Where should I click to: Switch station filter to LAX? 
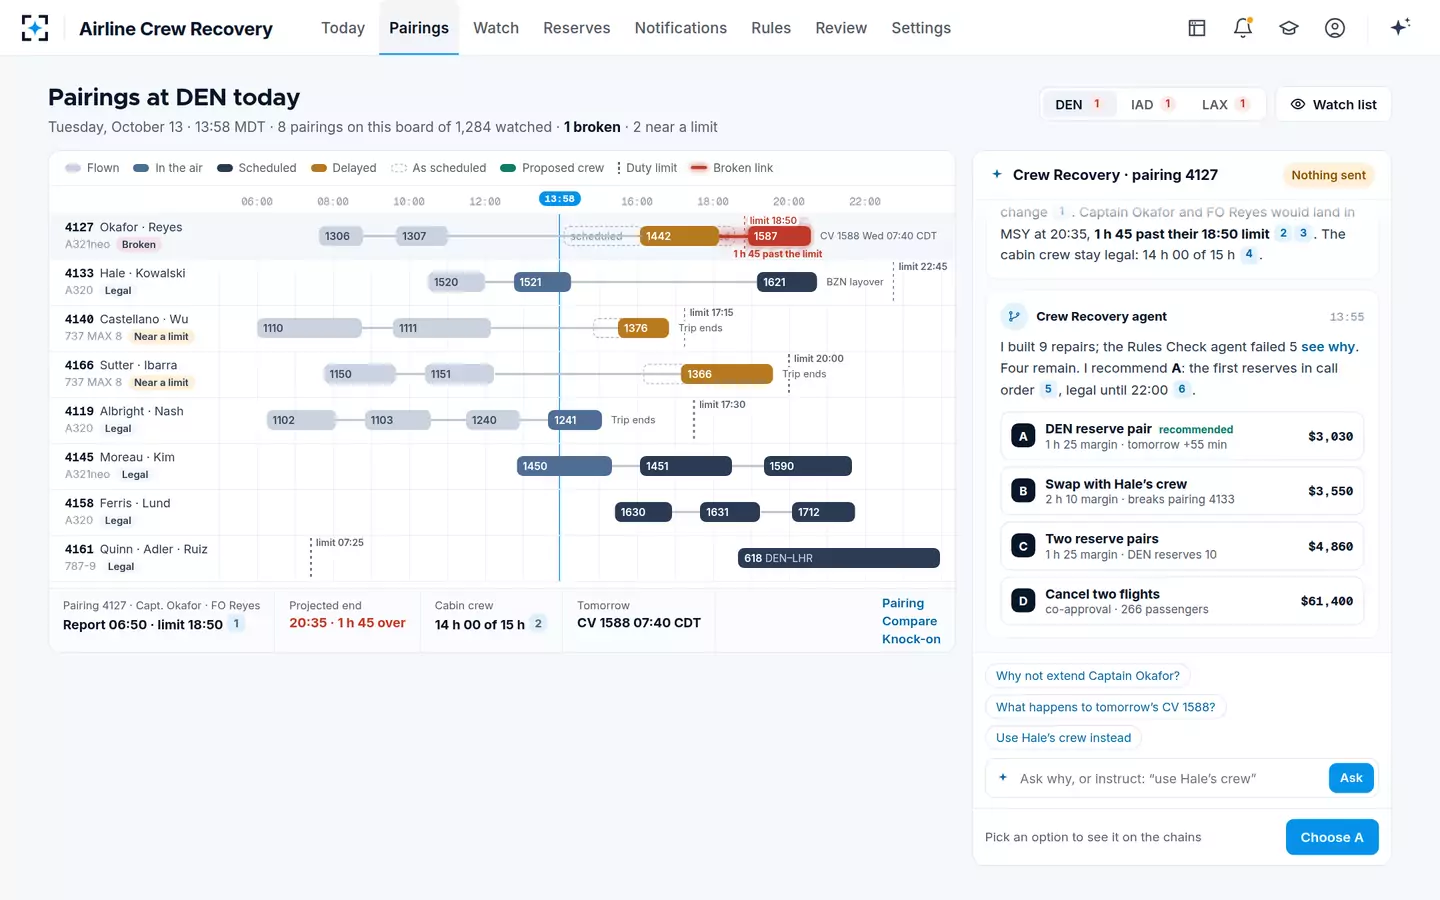point(1225,105)
